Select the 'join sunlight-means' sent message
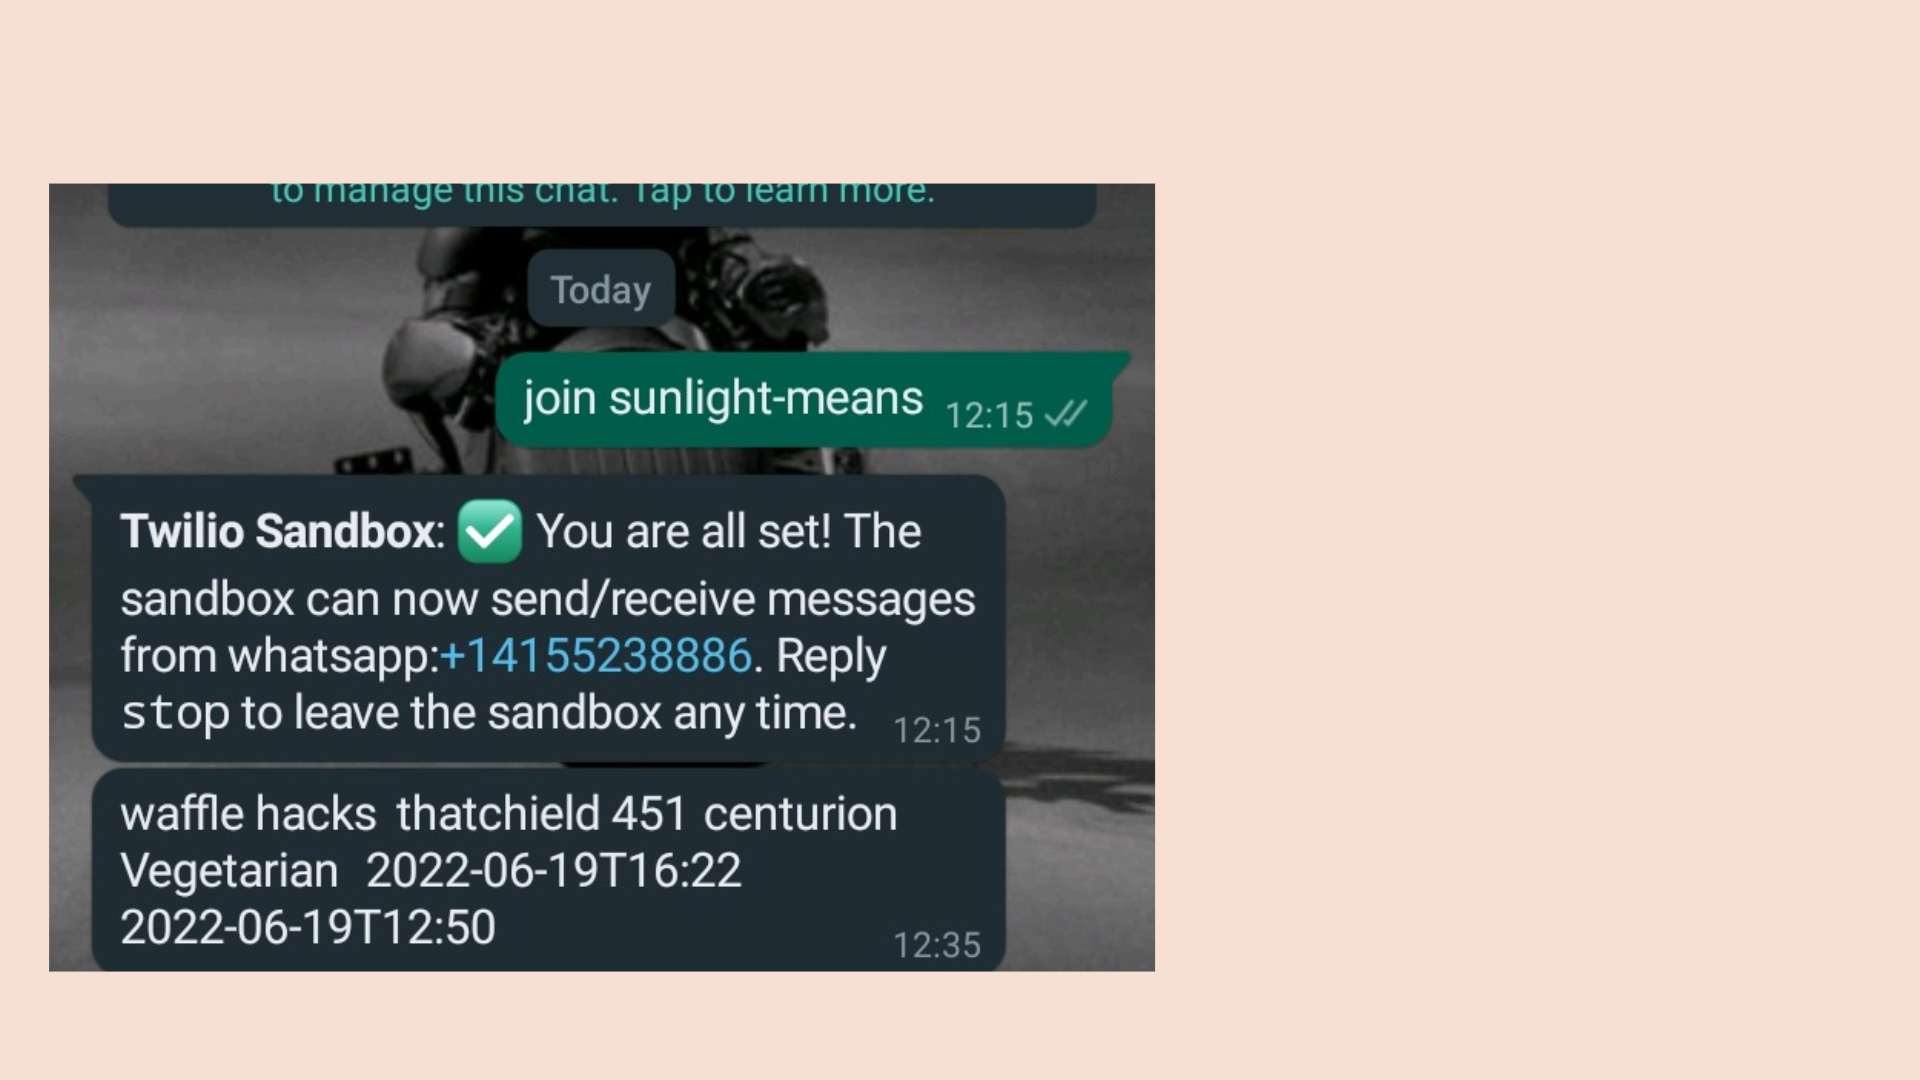The width and height of the screenshot is (1920, 1080). click(x=812, y=400)
